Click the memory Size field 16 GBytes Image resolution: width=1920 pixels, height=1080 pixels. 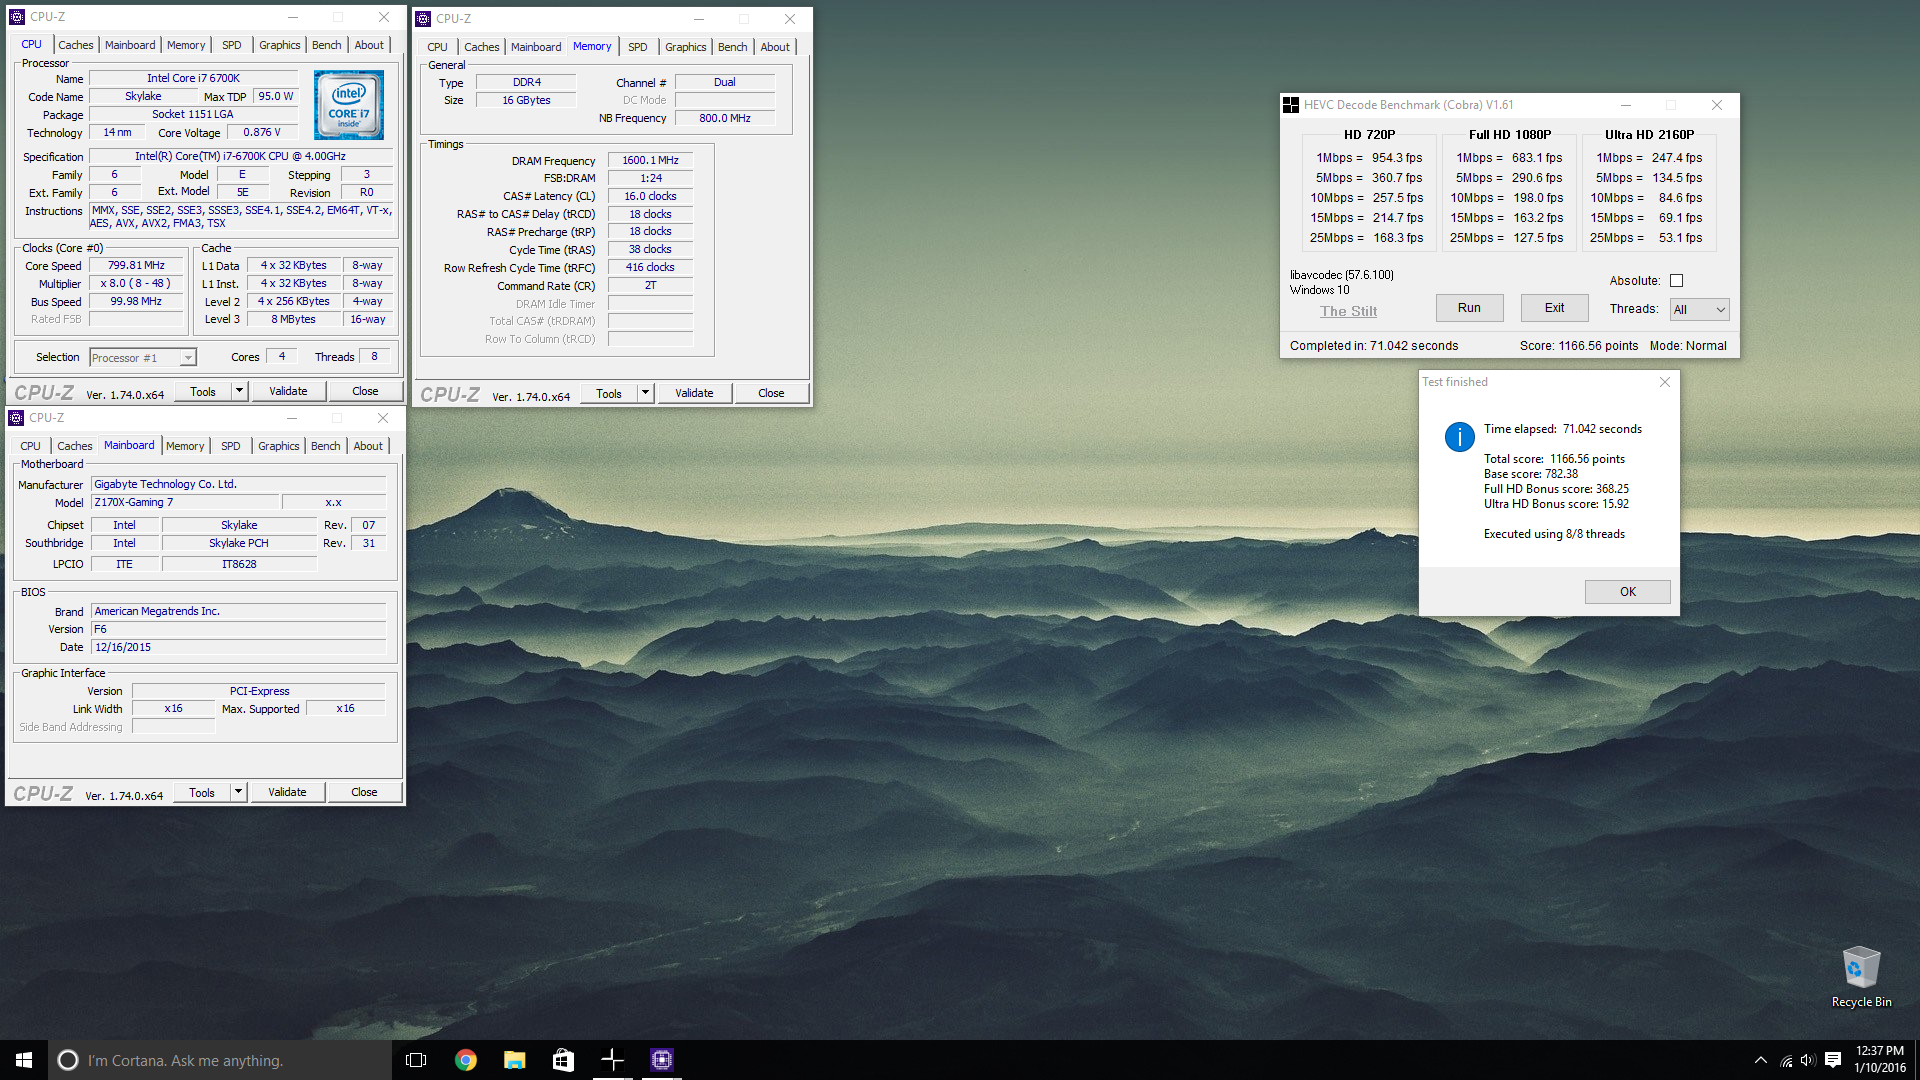(x=526, y=101)
